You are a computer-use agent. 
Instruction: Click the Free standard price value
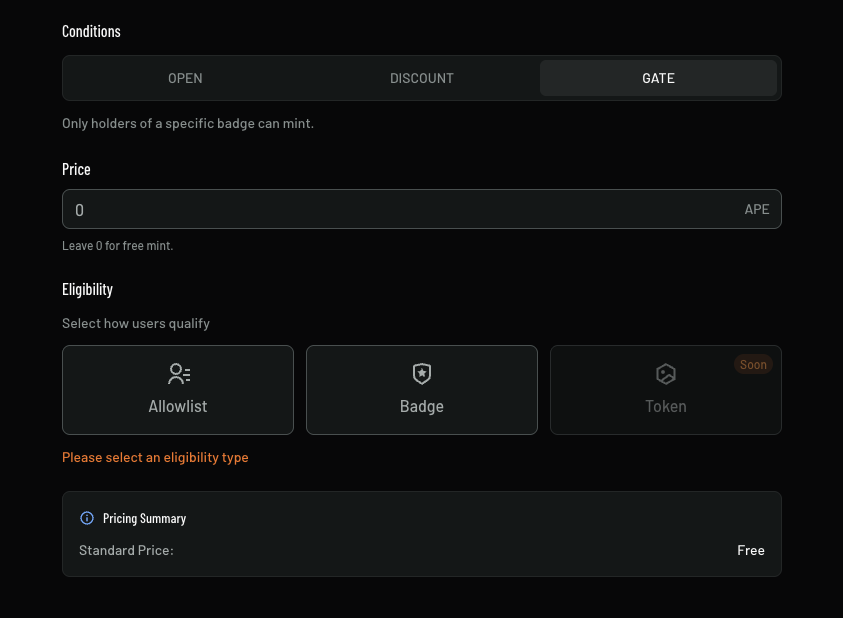pos(751,550)
